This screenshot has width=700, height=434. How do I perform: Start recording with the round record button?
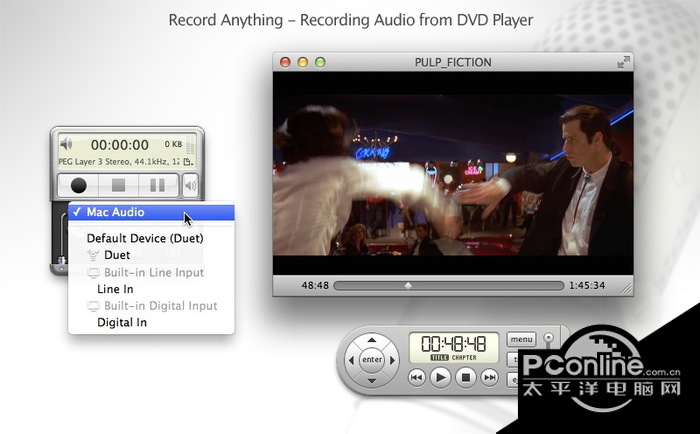[x=79, y=185]
